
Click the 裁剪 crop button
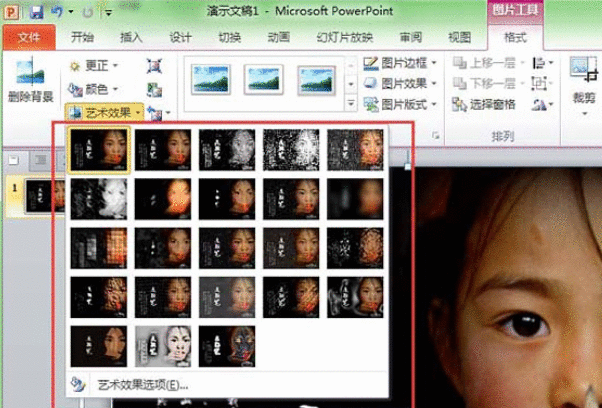(x=584, y=85)
